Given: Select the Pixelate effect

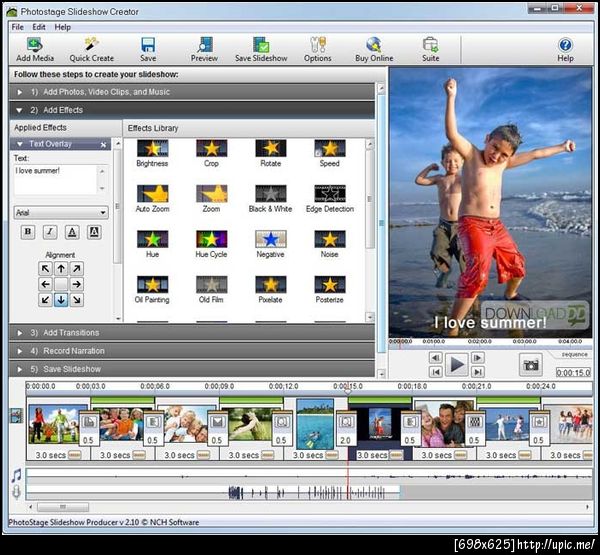Looking at the screenshot, I should pos(271,290).
